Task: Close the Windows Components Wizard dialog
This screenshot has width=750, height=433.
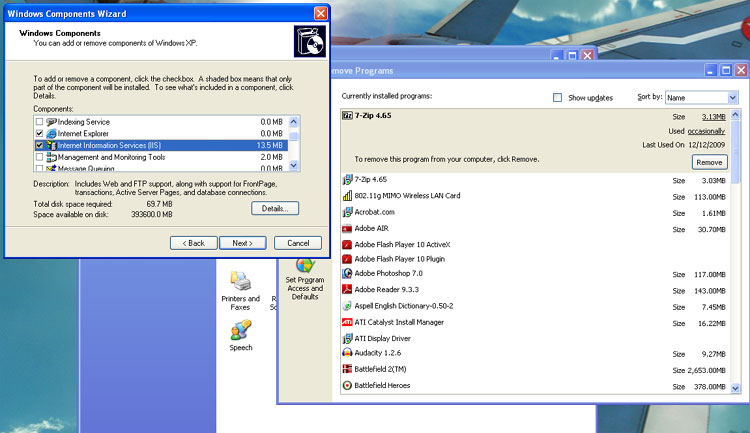Action: [320, 13]
